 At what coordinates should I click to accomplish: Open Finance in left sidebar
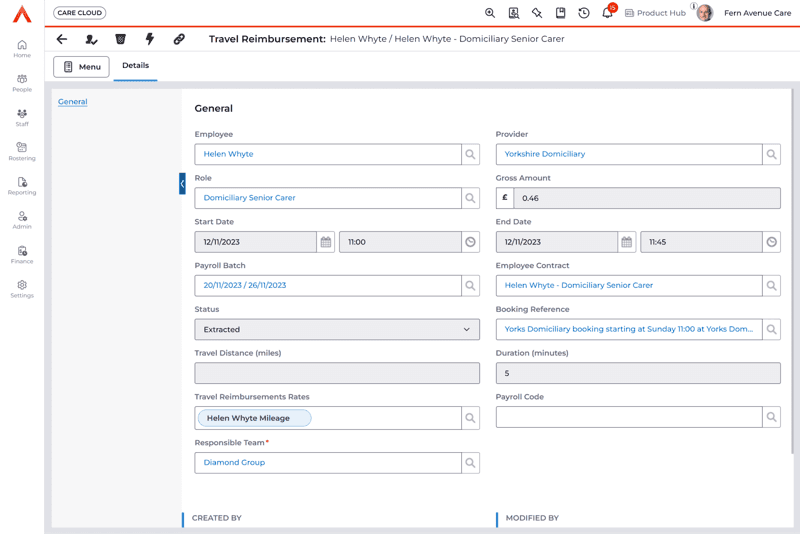(22, 255)
